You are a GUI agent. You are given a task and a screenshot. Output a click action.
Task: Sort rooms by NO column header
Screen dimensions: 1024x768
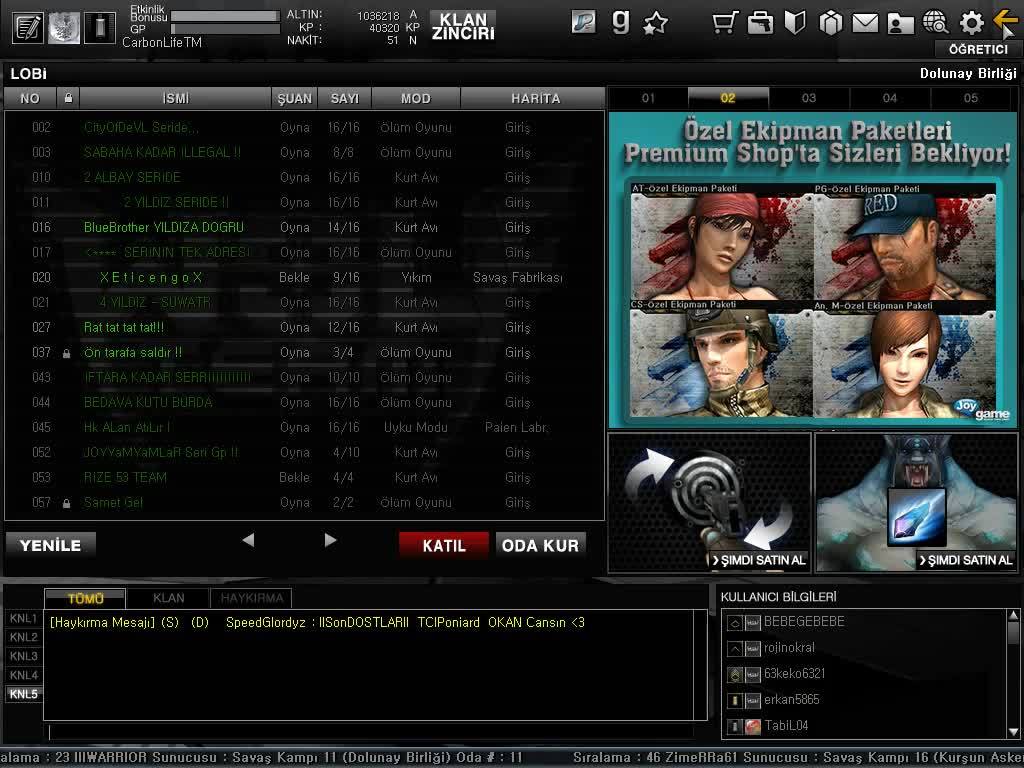click(x=29, y=99)
